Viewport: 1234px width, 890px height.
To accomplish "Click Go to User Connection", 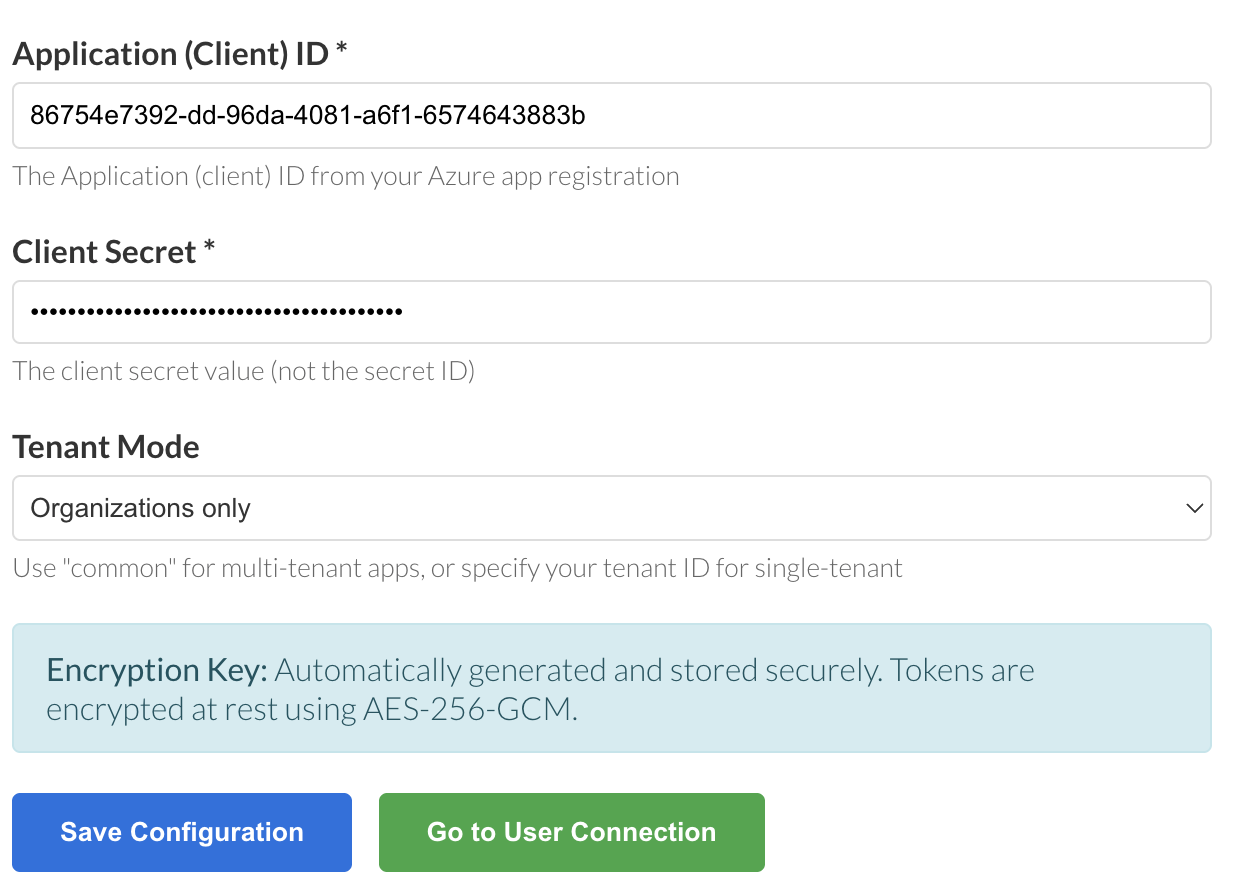I will click(571, 831).
